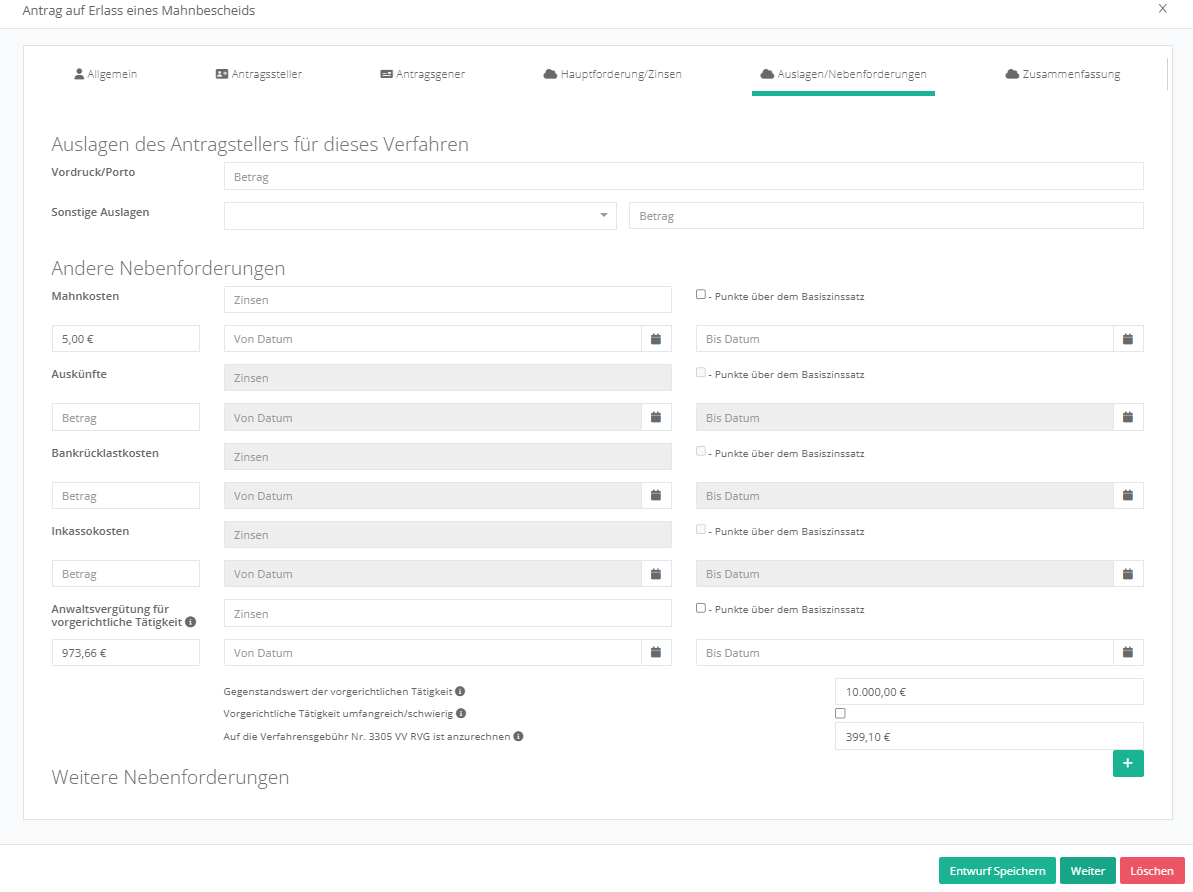This screenshot has height=892, width=1193.
Task: Click info icon beside Gegenstandswert label
Action: [x=461, y=691]
